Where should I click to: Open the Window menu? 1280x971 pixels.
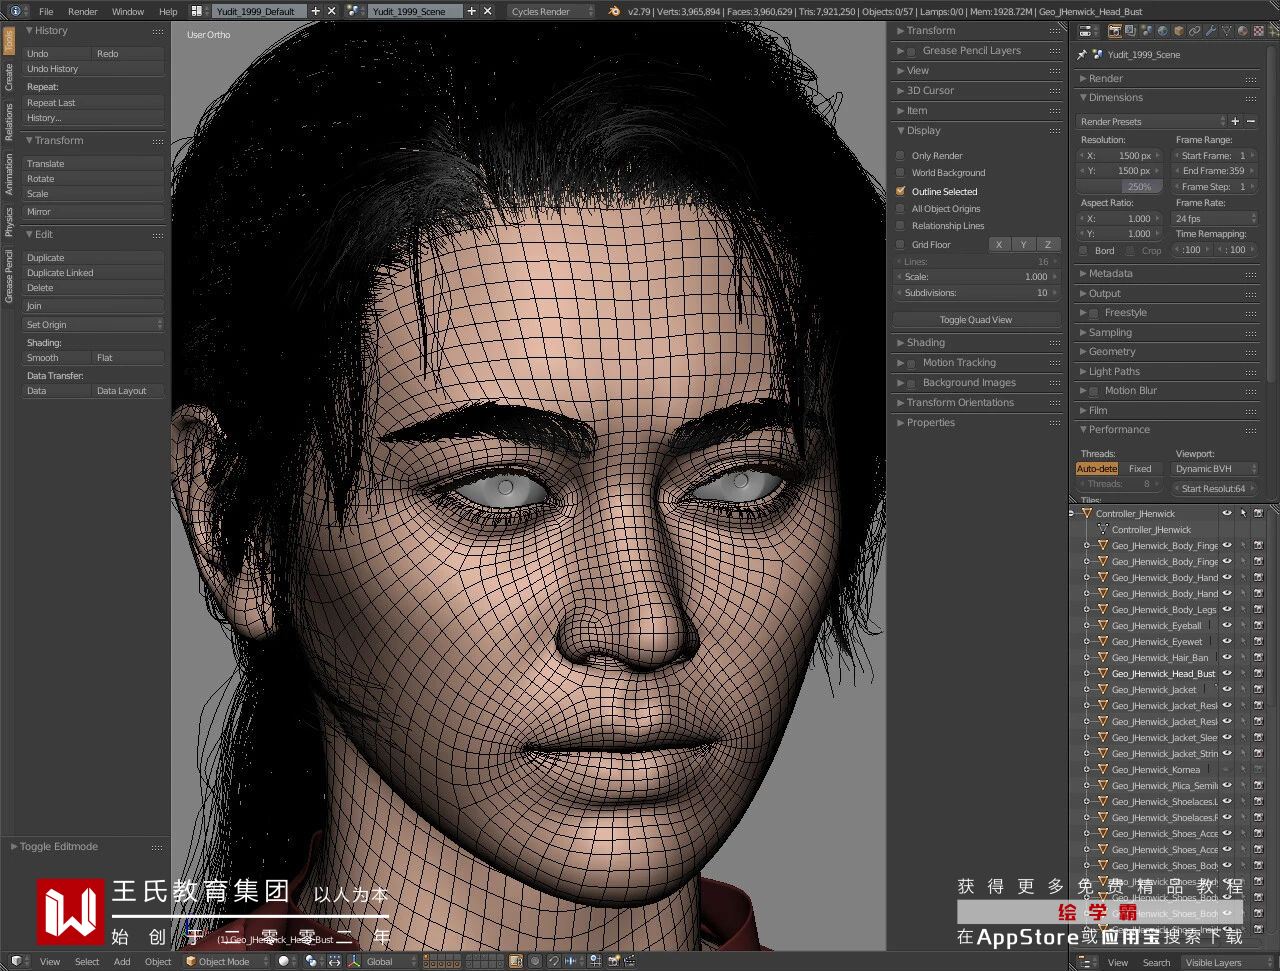[128, 12]
